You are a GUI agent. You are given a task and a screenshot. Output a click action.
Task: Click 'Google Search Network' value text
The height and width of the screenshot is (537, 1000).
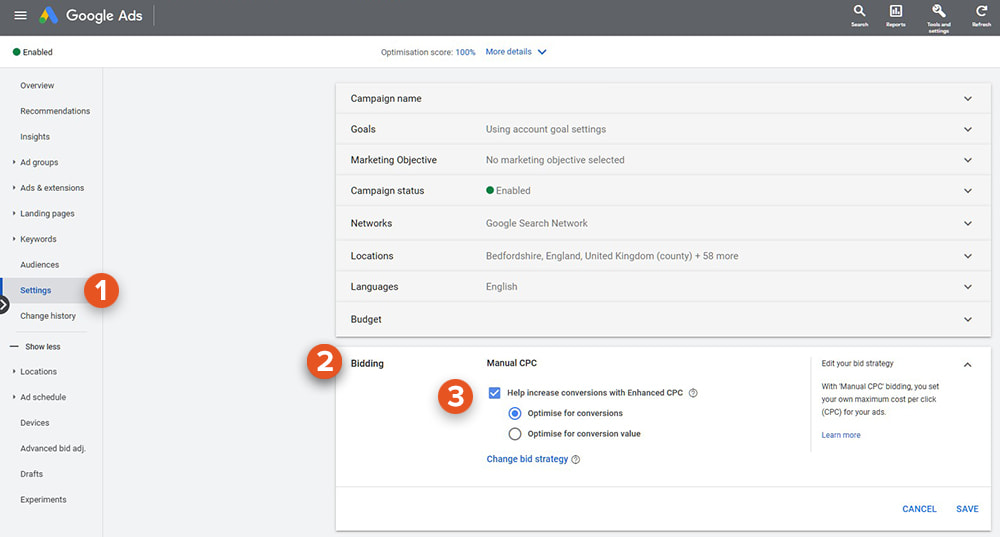[x=536, y=223]
